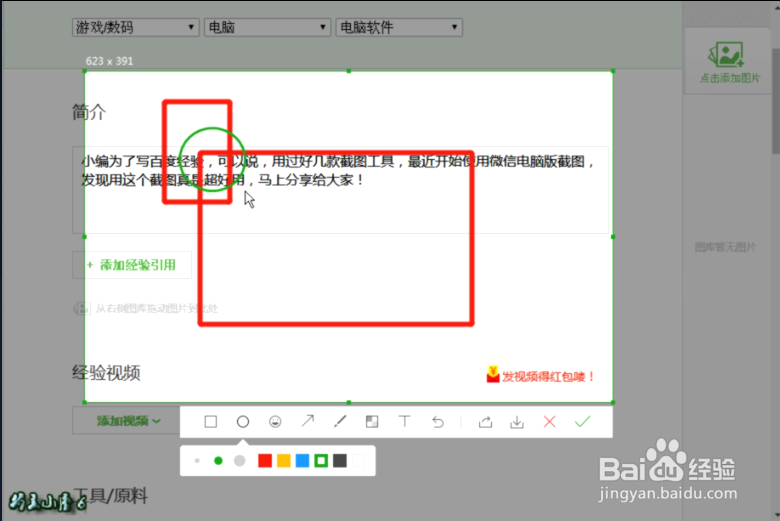Viewport: 780px width, 521px height.
Task: Pick the green color swatch
Action: click(x=321, y=461)
